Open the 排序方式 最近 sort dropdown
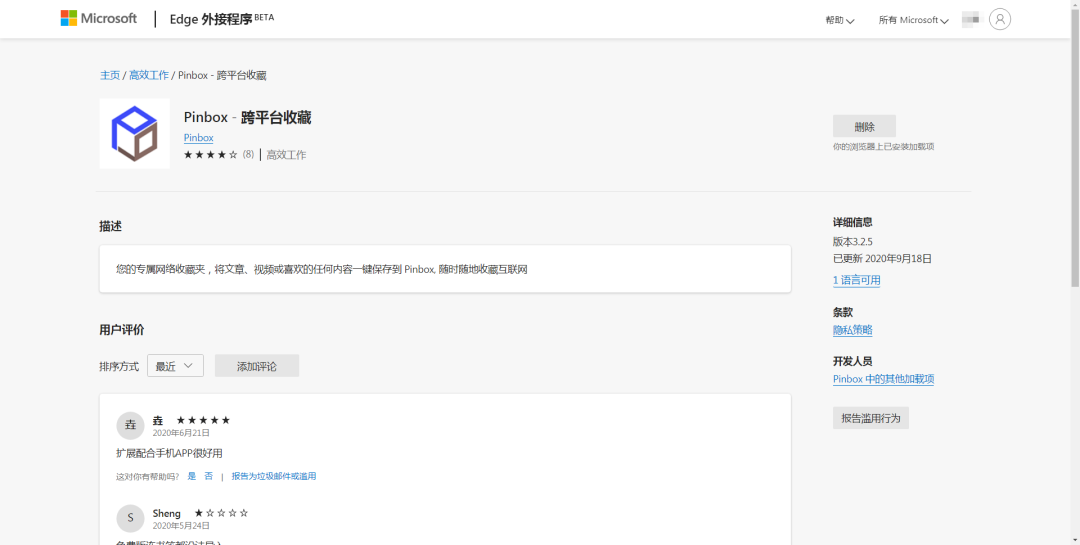The width and height of the screenshot is (1080, 545). [x=176, y=366]
